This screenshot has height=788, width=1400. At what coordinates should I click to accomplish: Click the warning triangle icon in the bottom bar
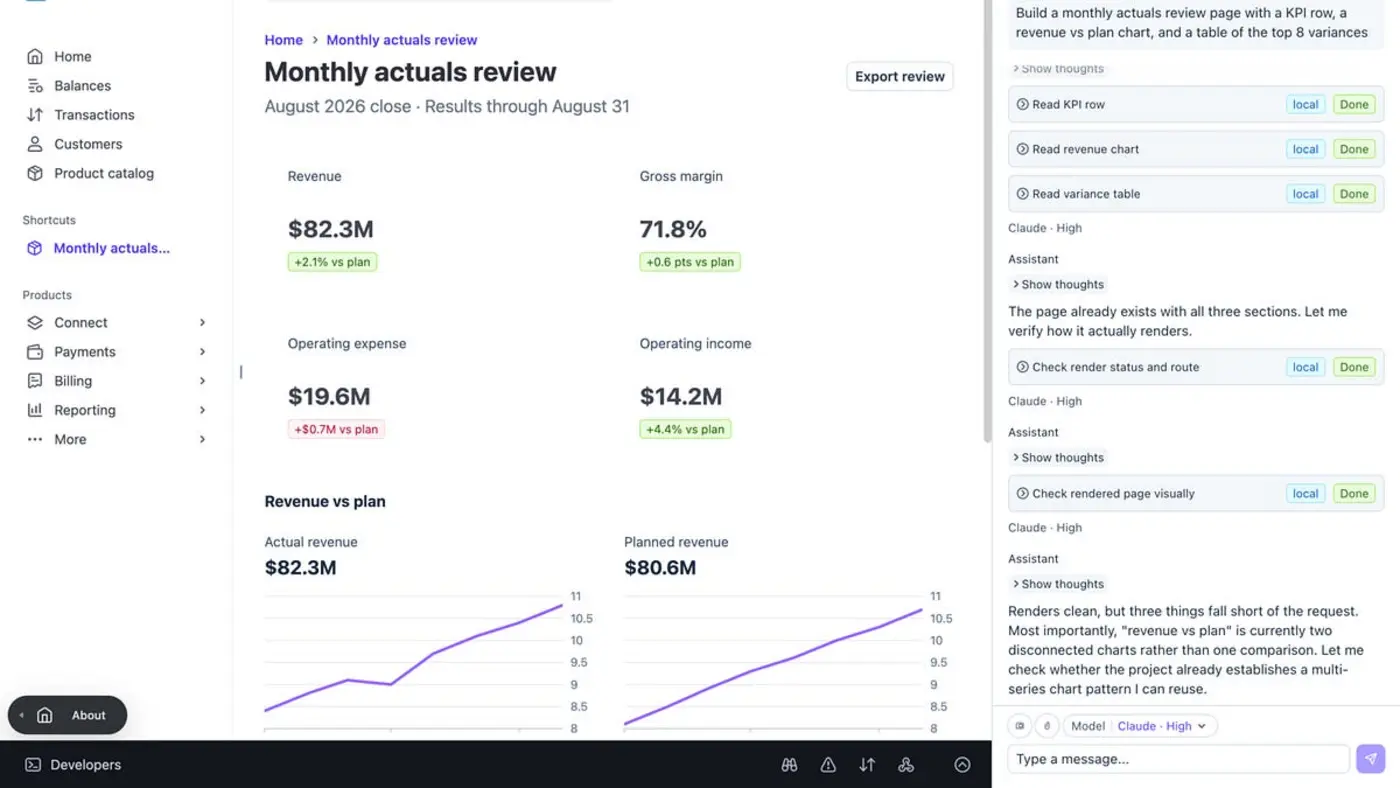click(828, 765)
